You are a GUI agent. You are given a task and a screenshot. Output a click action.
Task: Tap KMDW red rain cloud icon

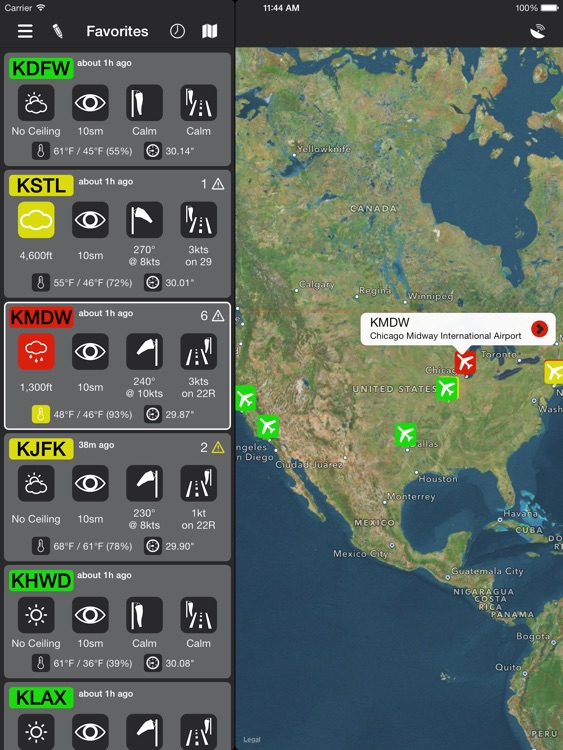(36, 352)
